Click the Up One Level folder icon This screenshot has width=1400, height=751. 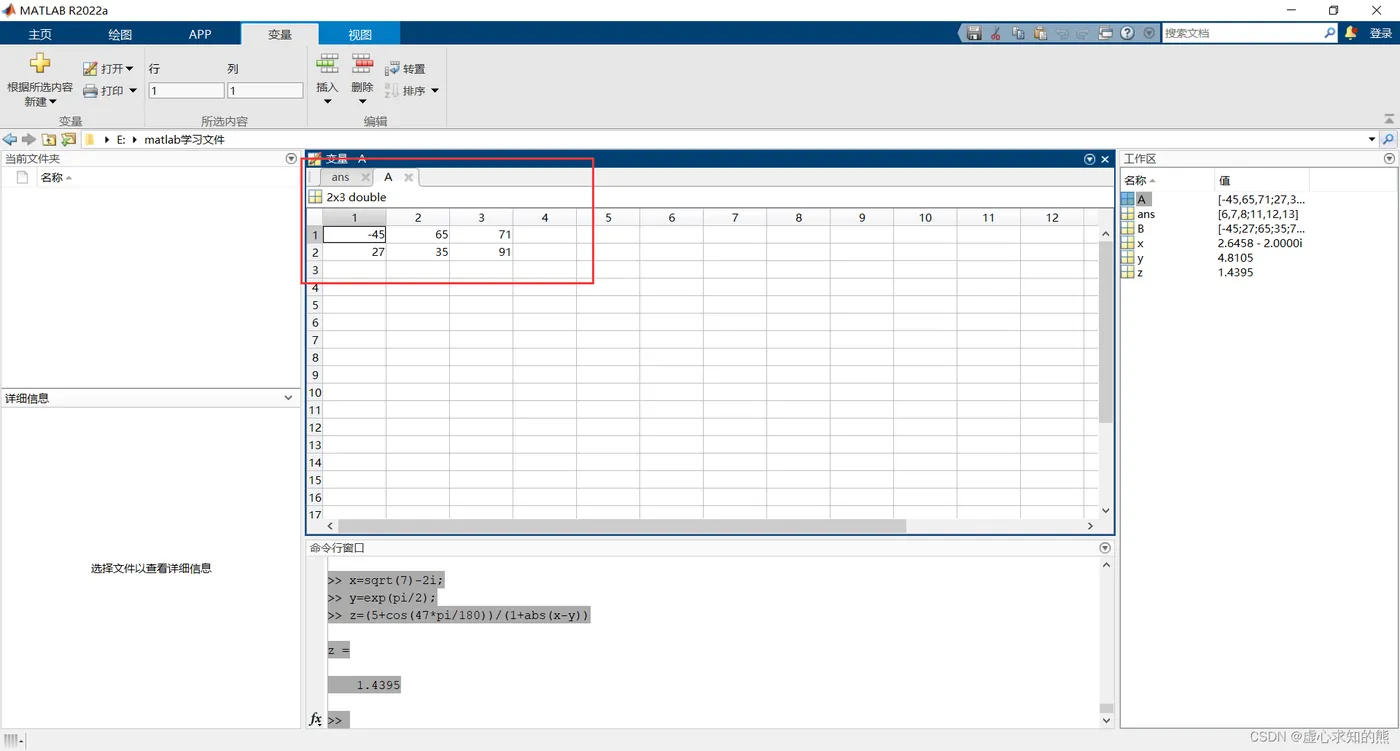coord(48,140)
